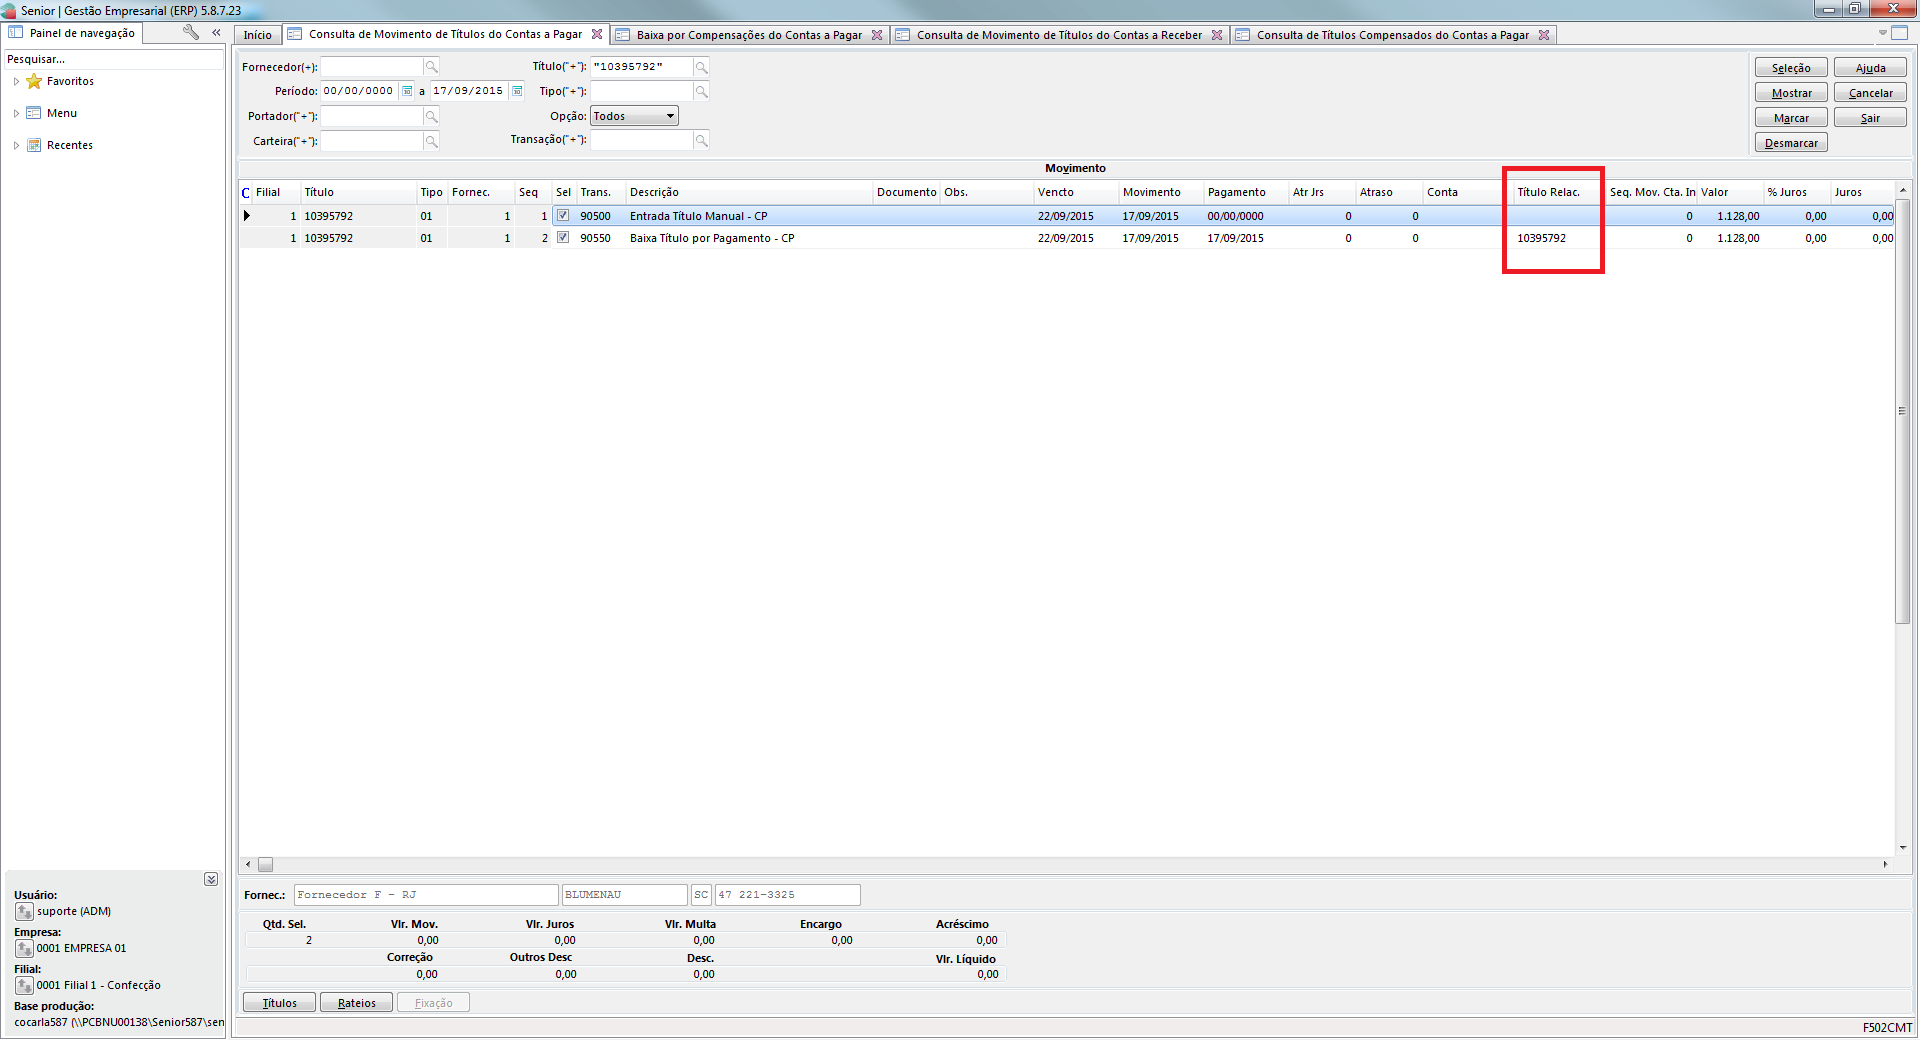Click the Portador lookup magnifier icon
The image size is (1920, 1040).
tap(431, 117)
